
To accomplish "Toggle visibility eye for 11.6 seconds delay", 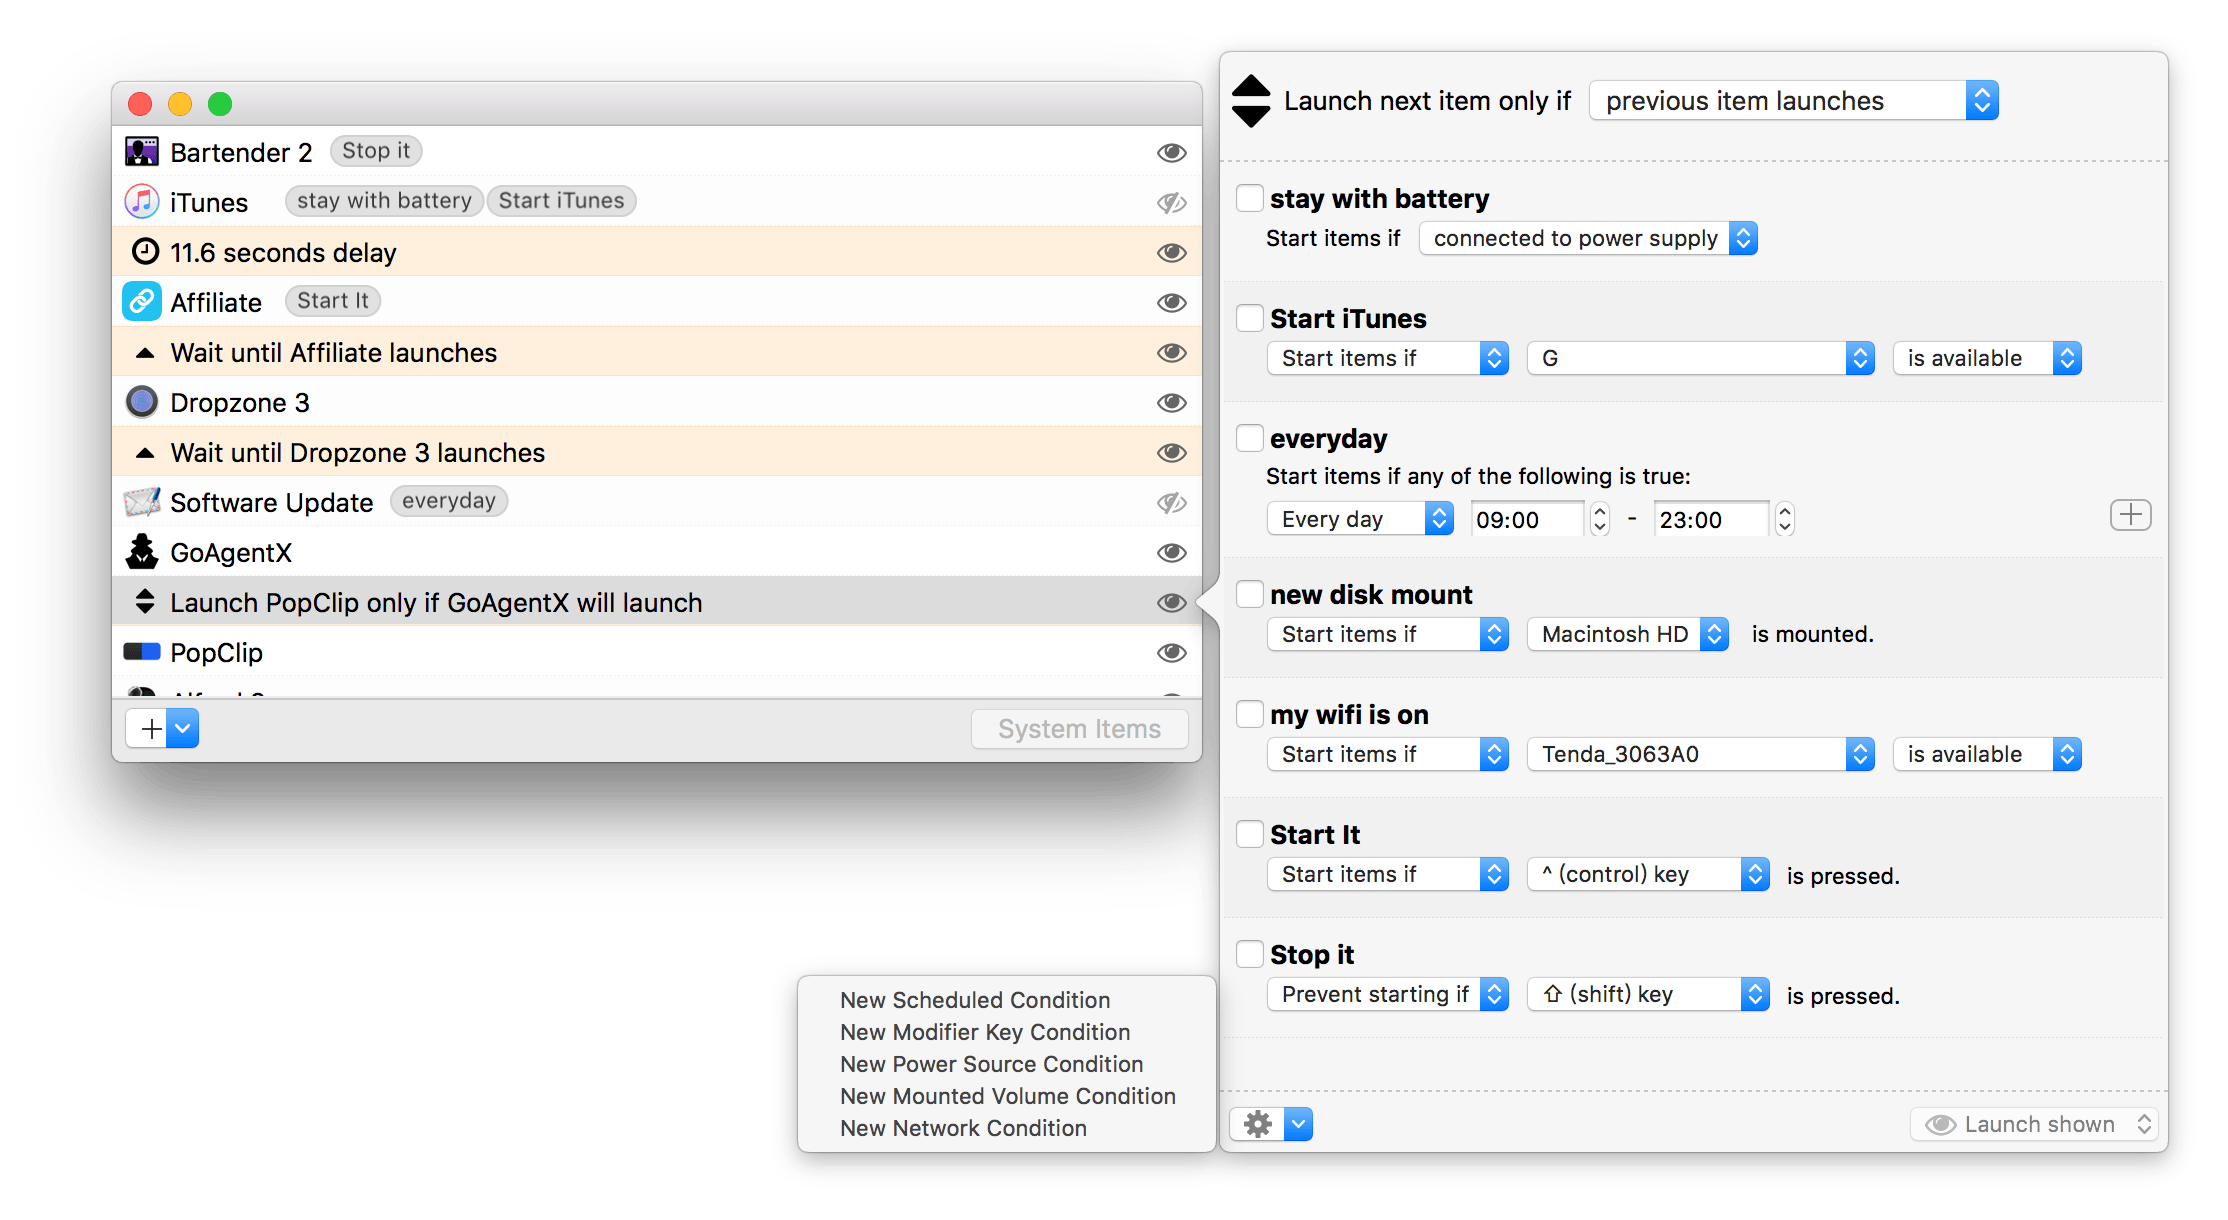I will pyautogui.click(x=1172, y=253).
